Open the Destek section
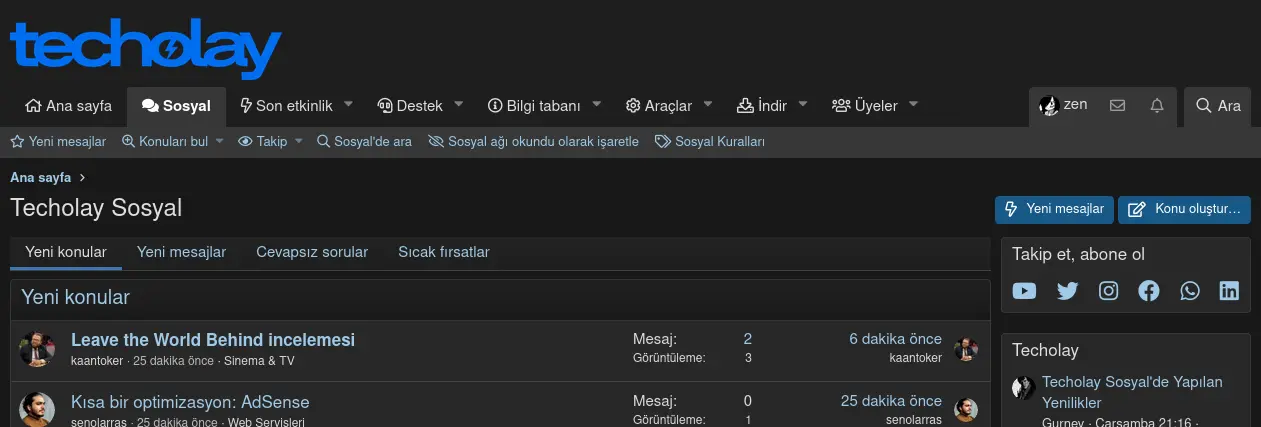Viewport: 1261px width, 427px height. [x=410, y=105]
